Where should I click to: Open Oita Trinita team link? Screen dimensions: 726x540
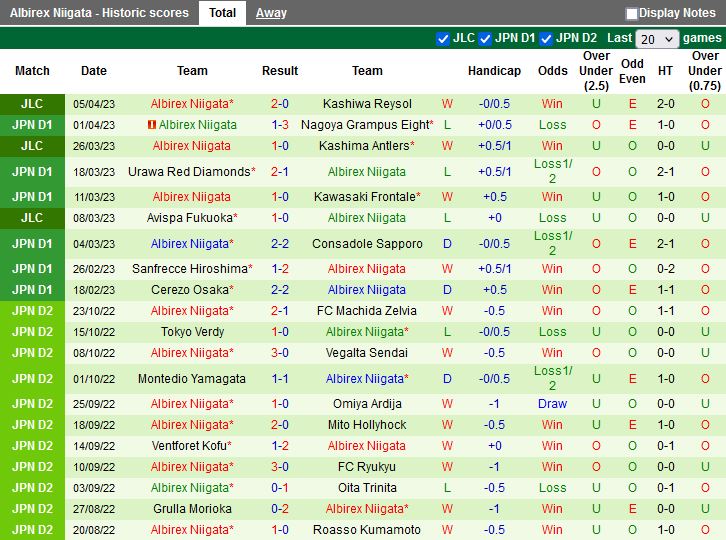[x=367, y=488]
